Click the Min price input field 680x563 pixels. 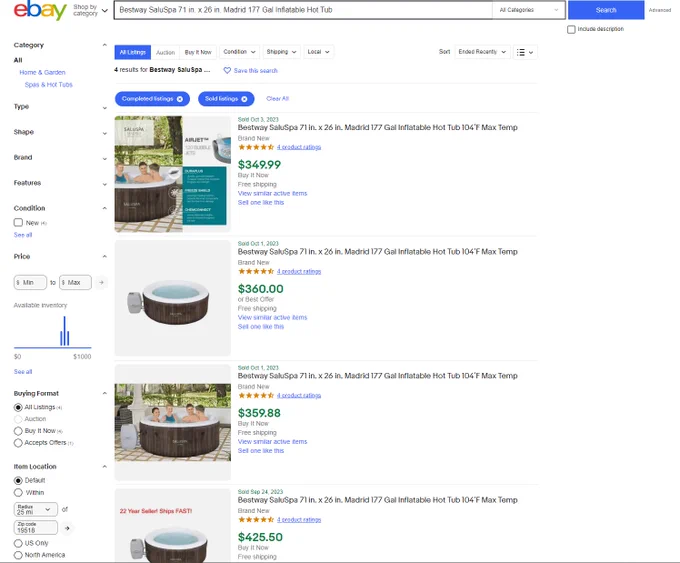click(30, 282)
